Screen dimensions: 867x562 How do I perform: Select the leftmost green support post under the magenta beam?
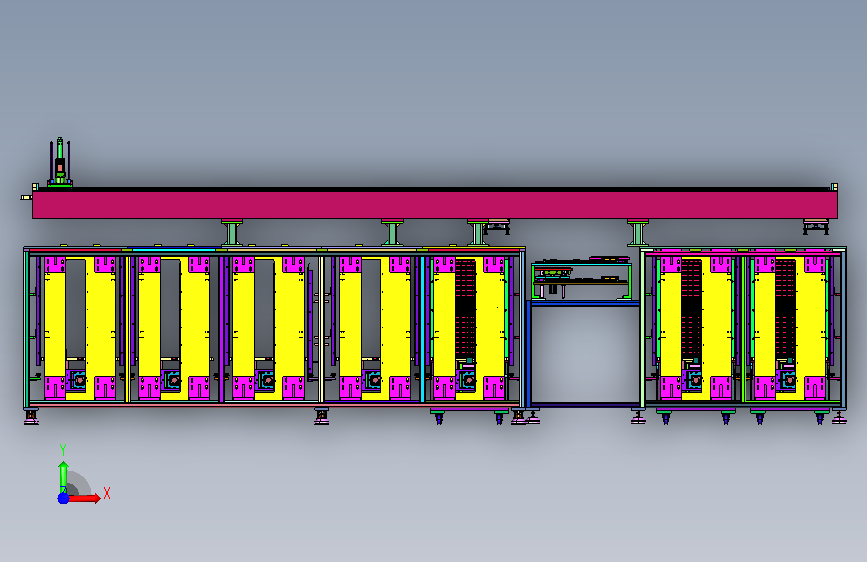[x=232, y=233]
